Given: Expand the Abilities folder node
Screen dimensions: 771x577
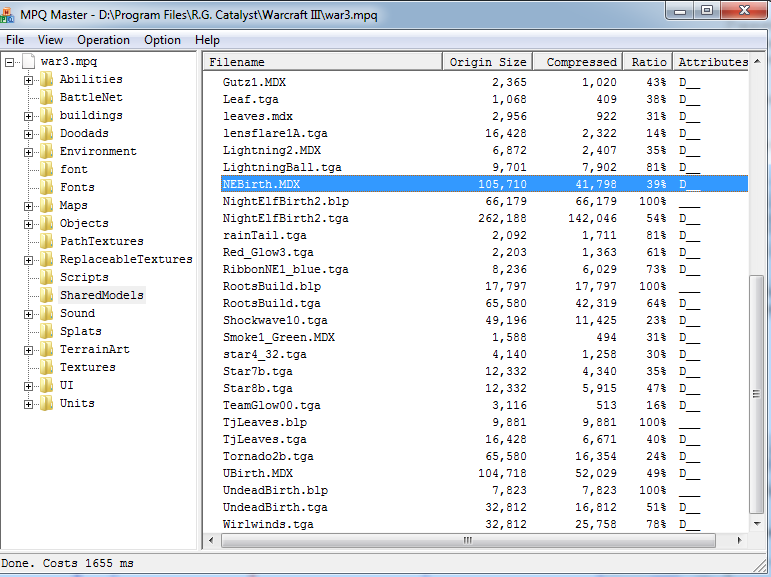Looking at the screenshot, I should (28, 80).
